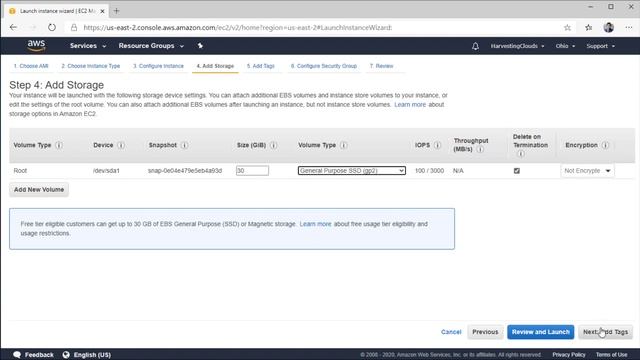
Task: Click the Add New Volume button
Action: click(39, 189)
